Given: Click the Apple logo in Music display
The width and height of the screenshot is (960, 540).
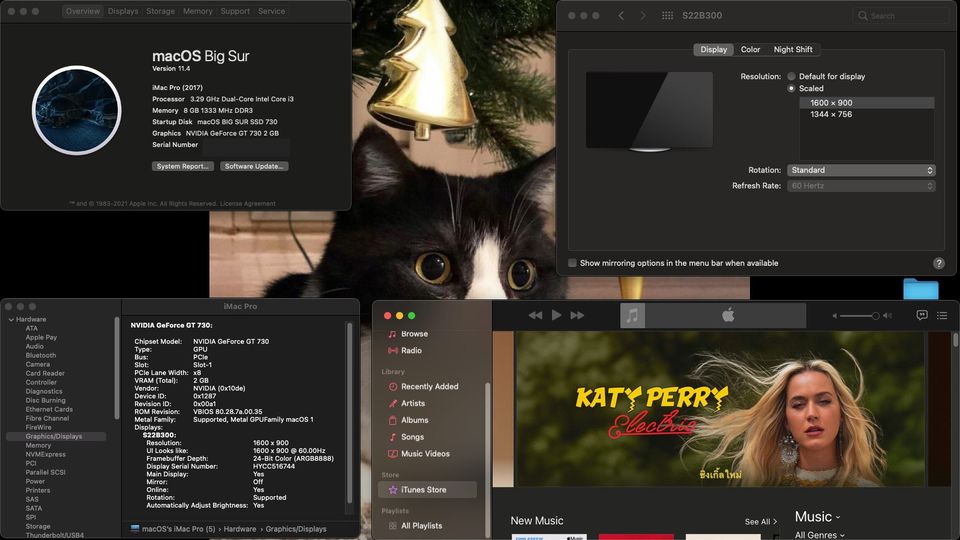Looking at the screenshot, I should [x=727, y=315].
